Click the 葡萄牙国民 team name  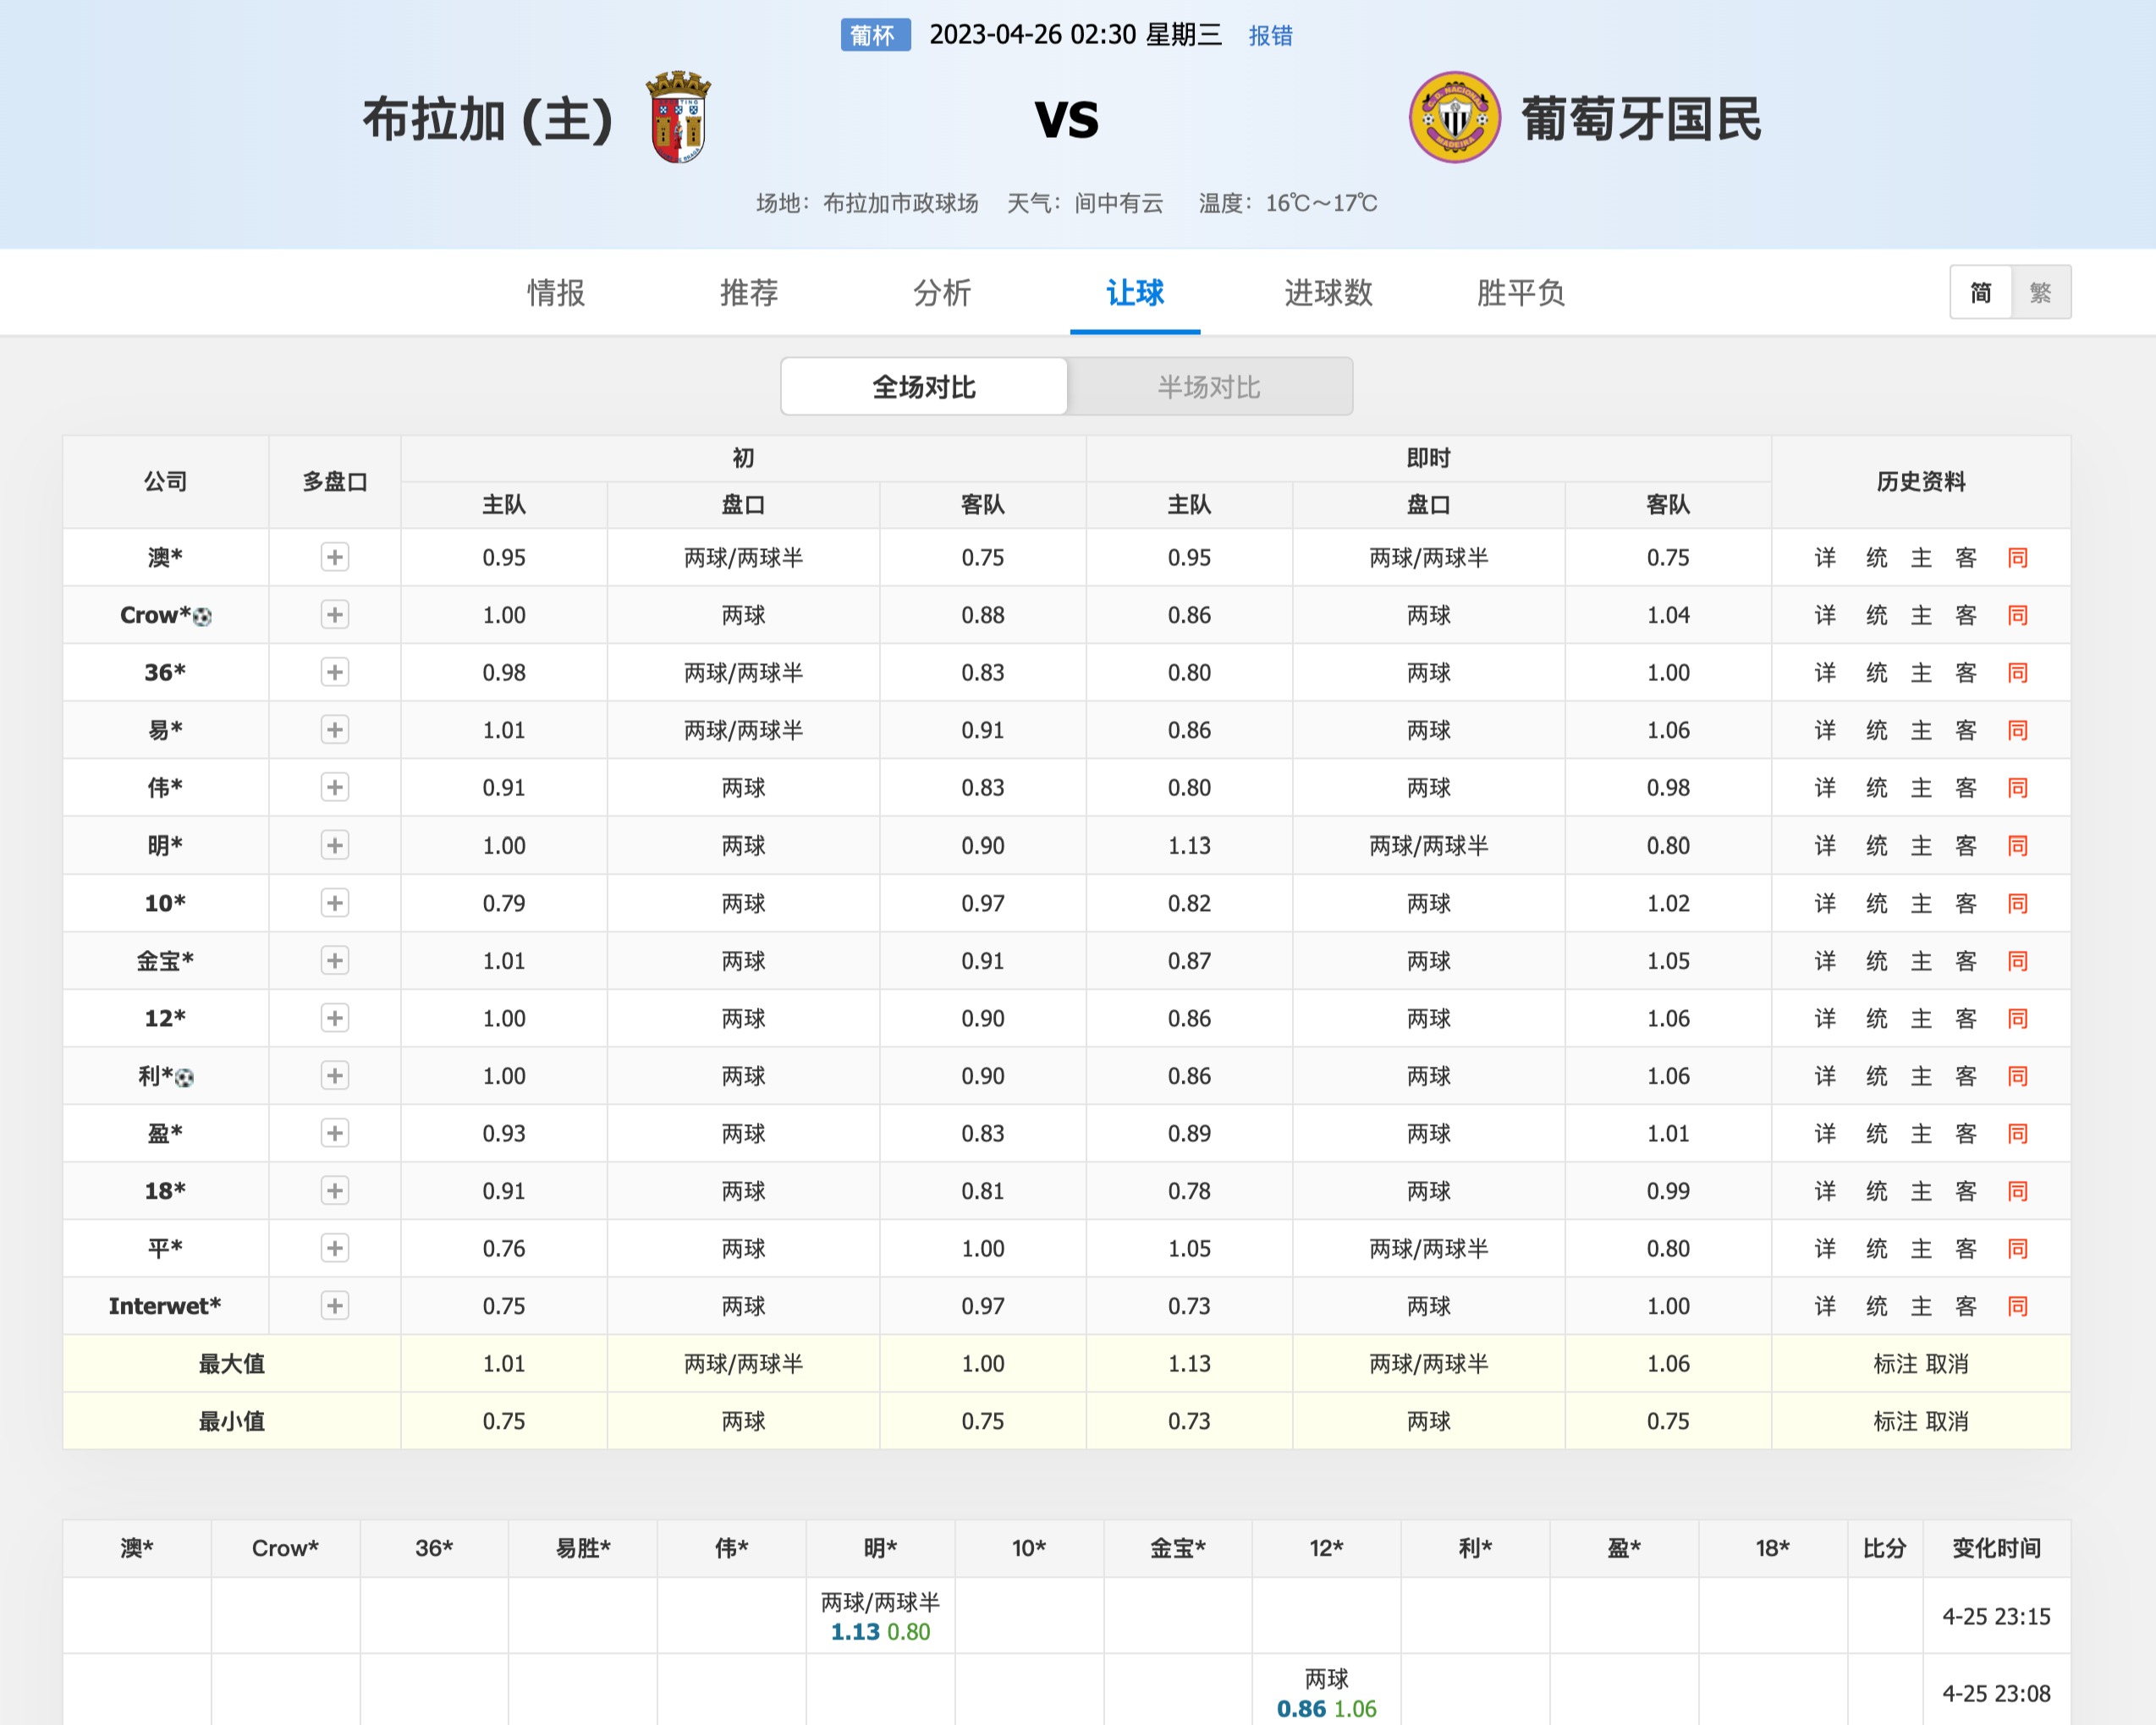[1641, 119]
